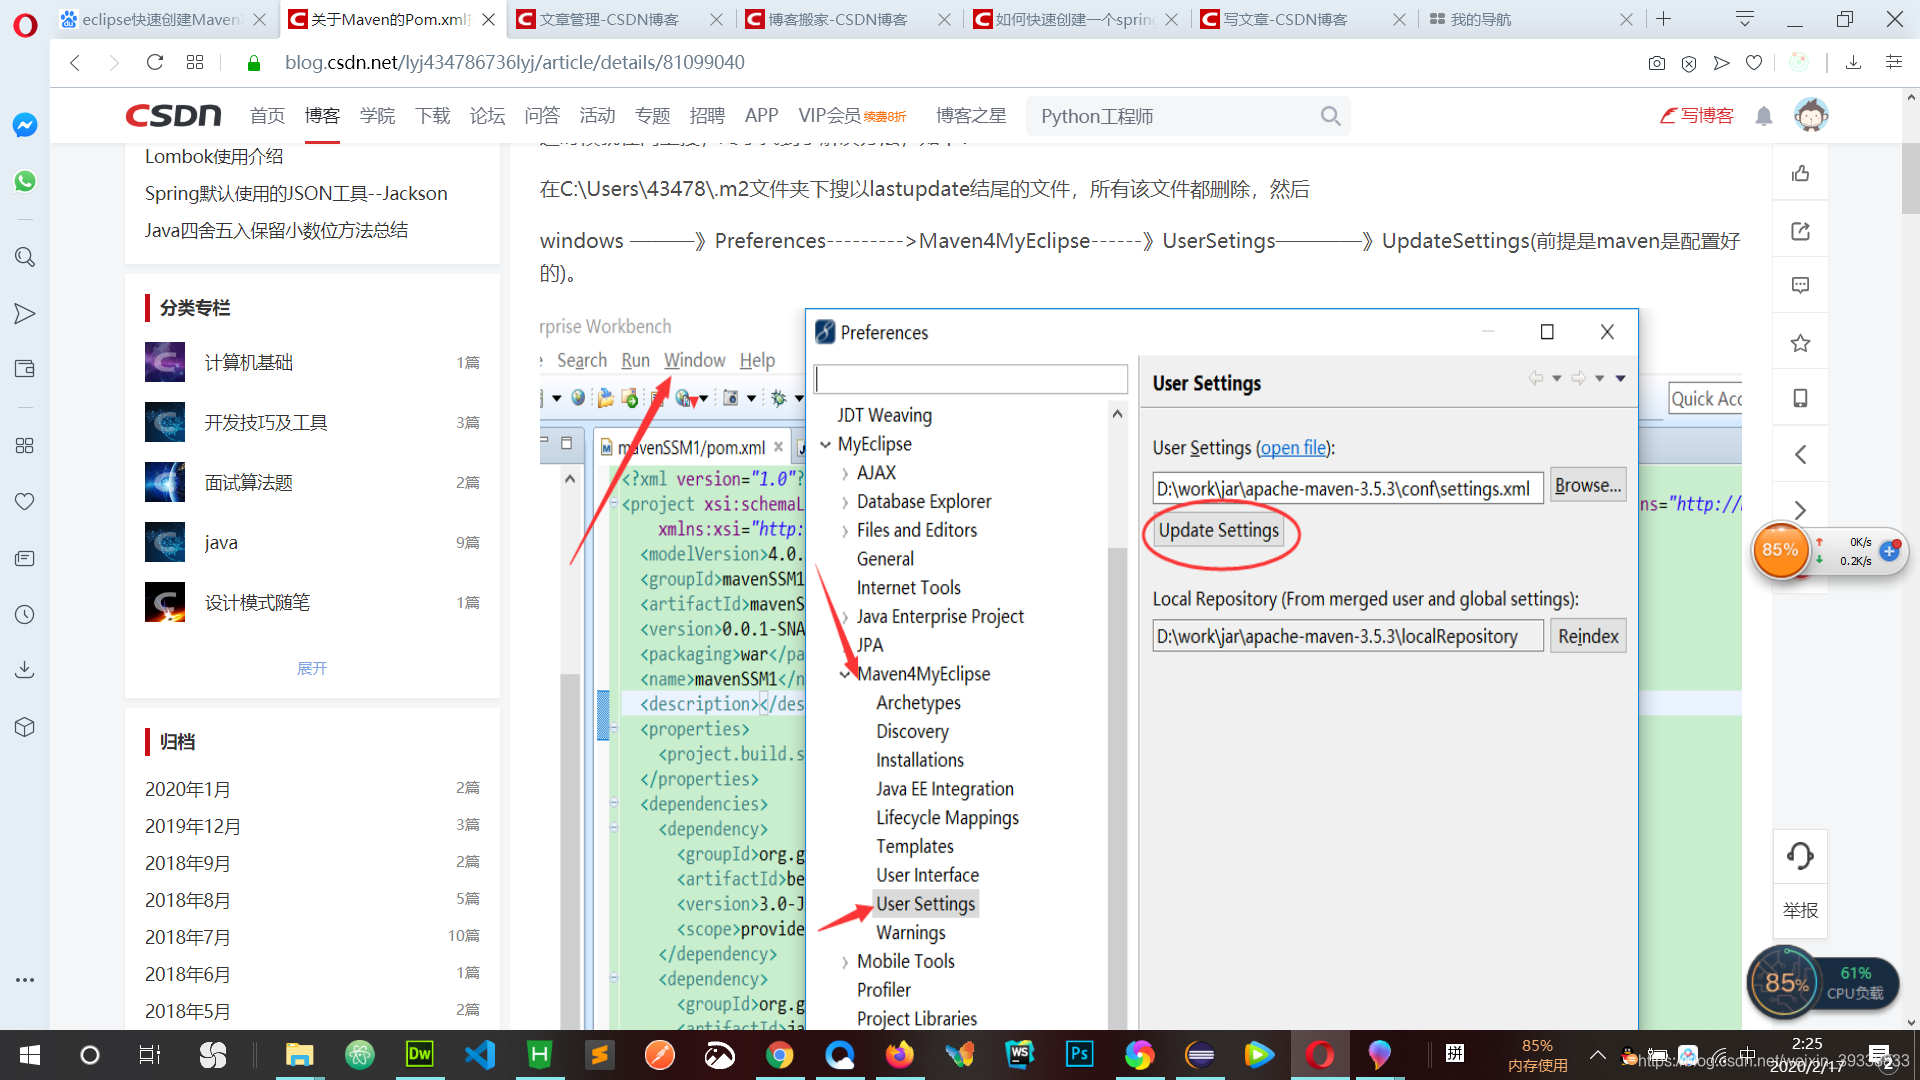Viewport: 1920px width, 1080px height.
Task: Switch to 写文章-CSDN博客 tab
Action: pyautogui.click(x=1303, y=19)
